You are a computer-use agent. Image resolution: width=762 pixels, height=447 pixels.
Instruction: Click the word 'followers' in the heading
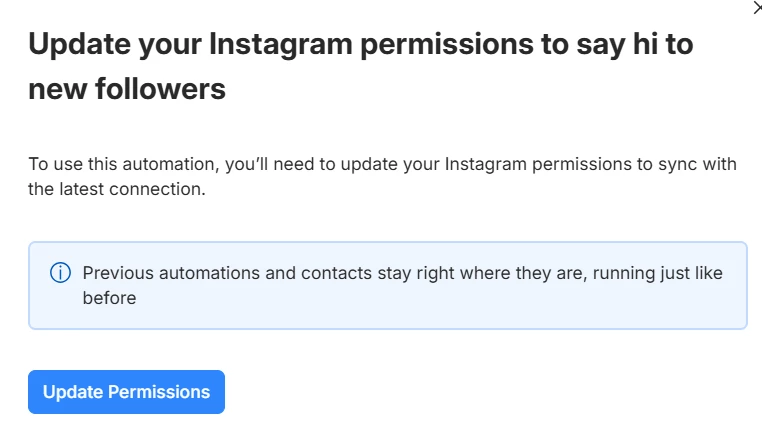[x=160, y=89]
